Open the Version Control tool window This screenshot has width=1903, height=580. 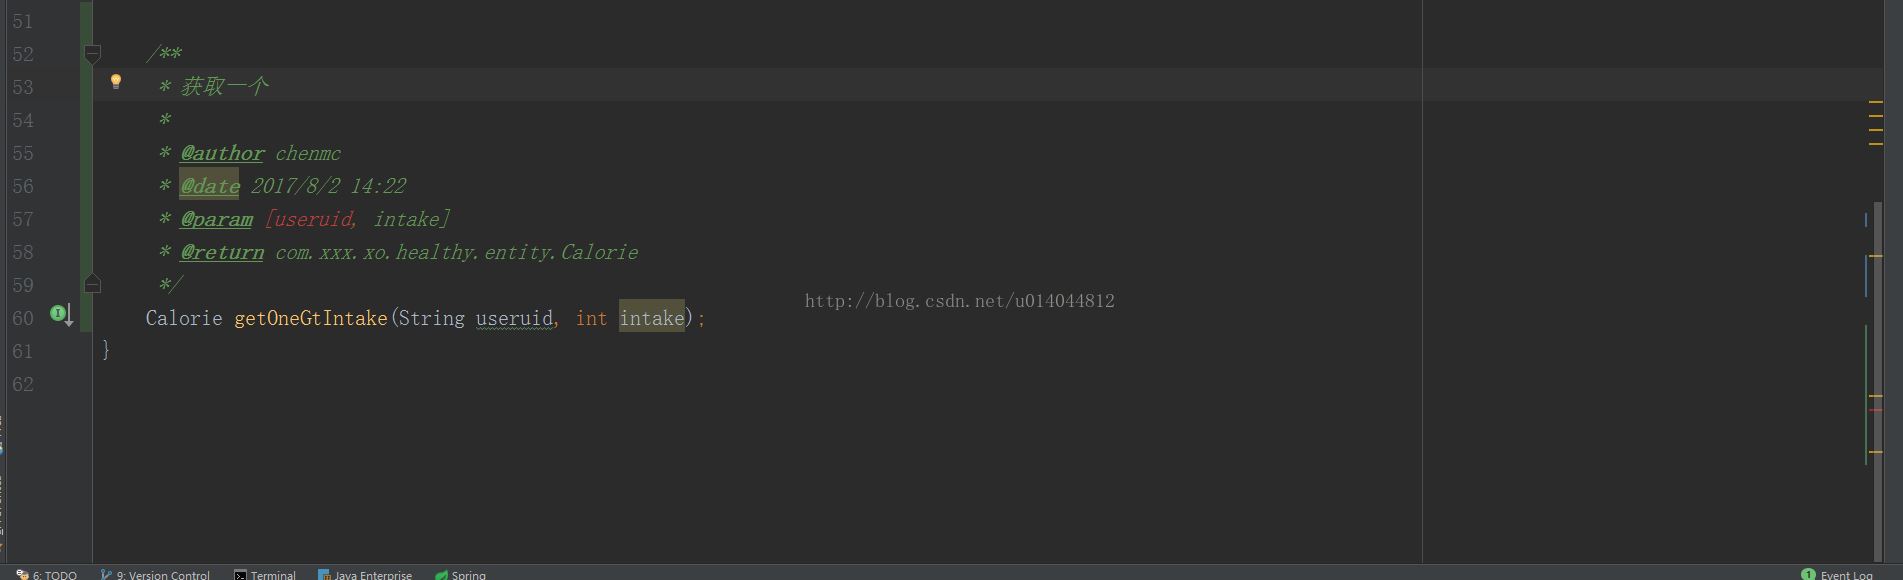pos(156,574)
